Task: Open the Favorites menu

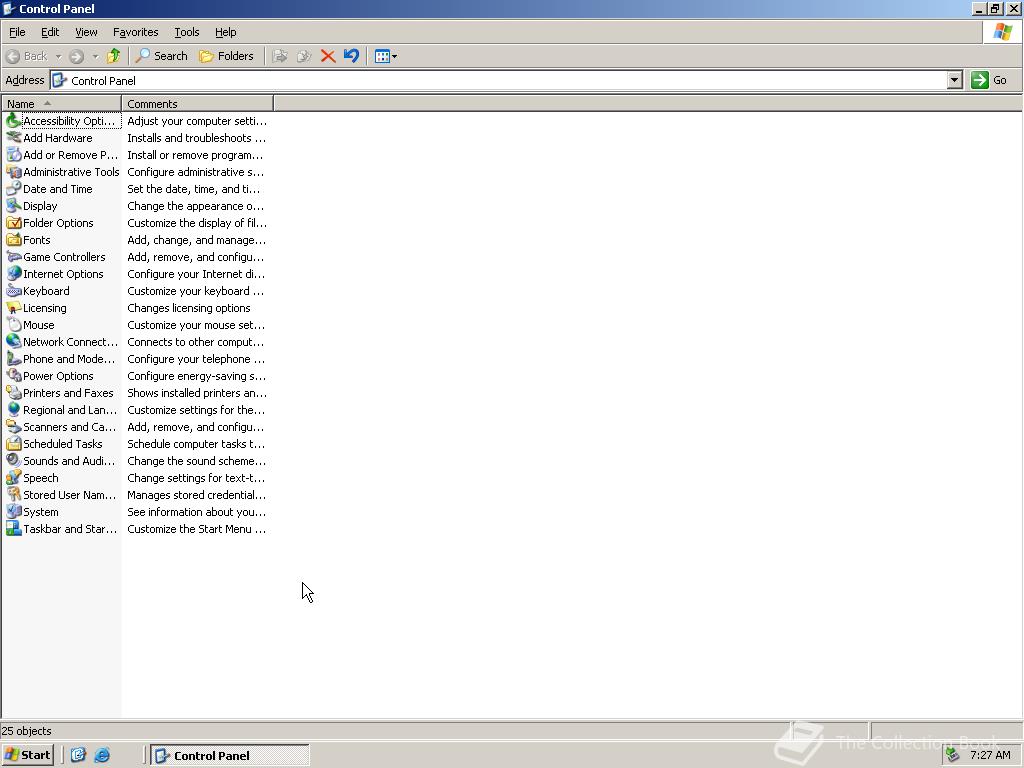Action: [135, 32]
